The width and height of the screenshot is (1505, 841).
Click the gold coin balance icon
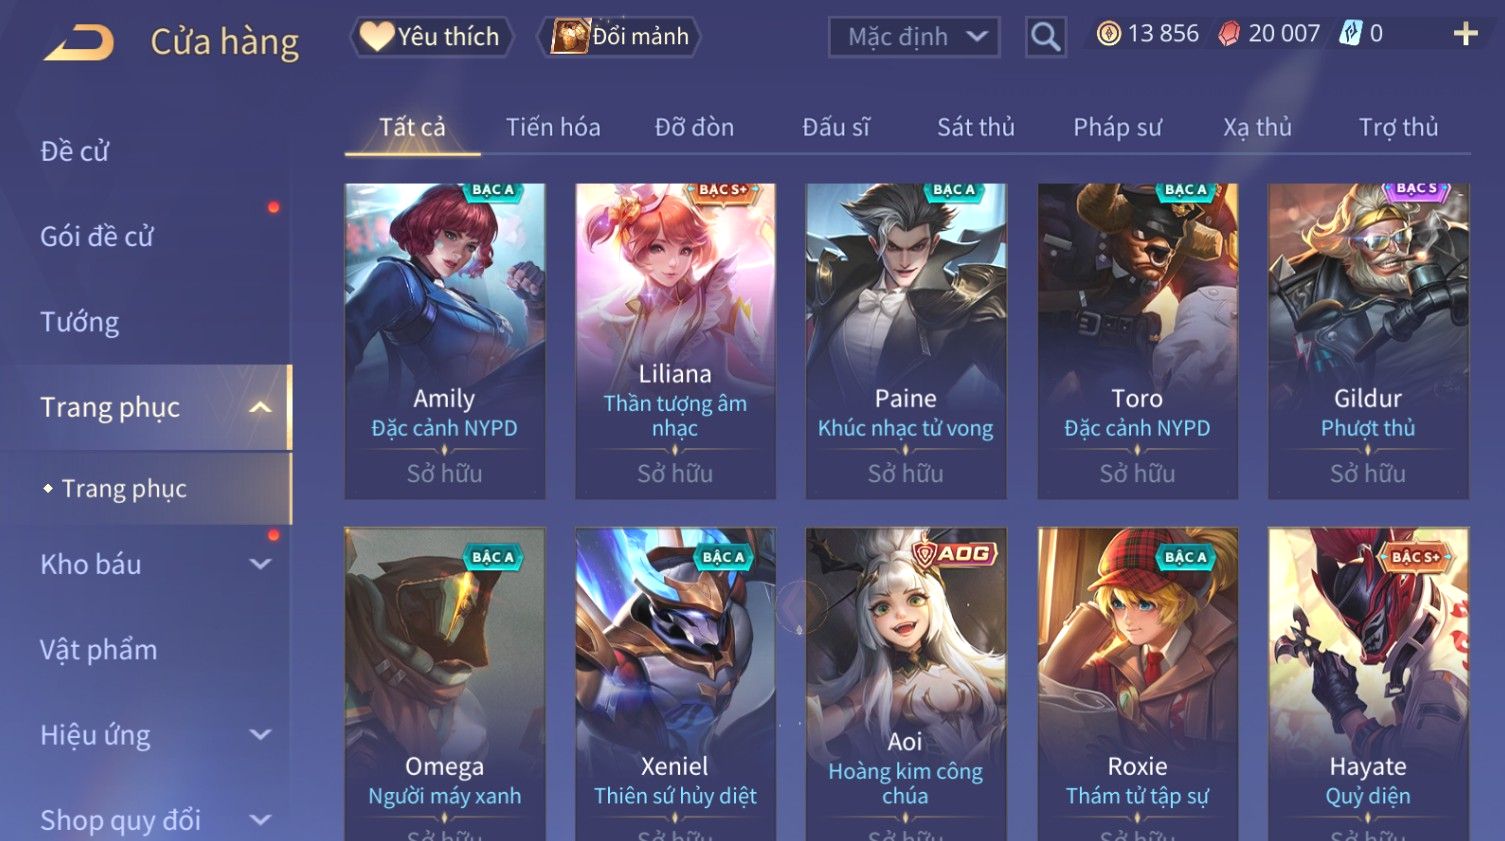coord(1108,34)
